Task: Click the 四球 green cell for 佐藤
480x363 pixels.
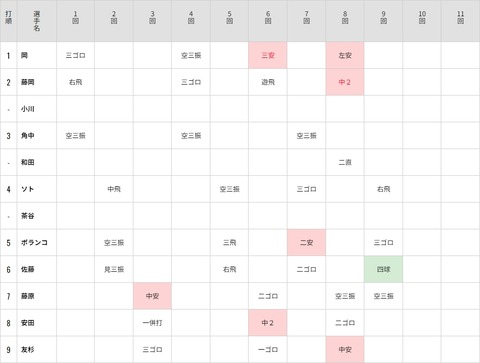Action: click(383, 269)
